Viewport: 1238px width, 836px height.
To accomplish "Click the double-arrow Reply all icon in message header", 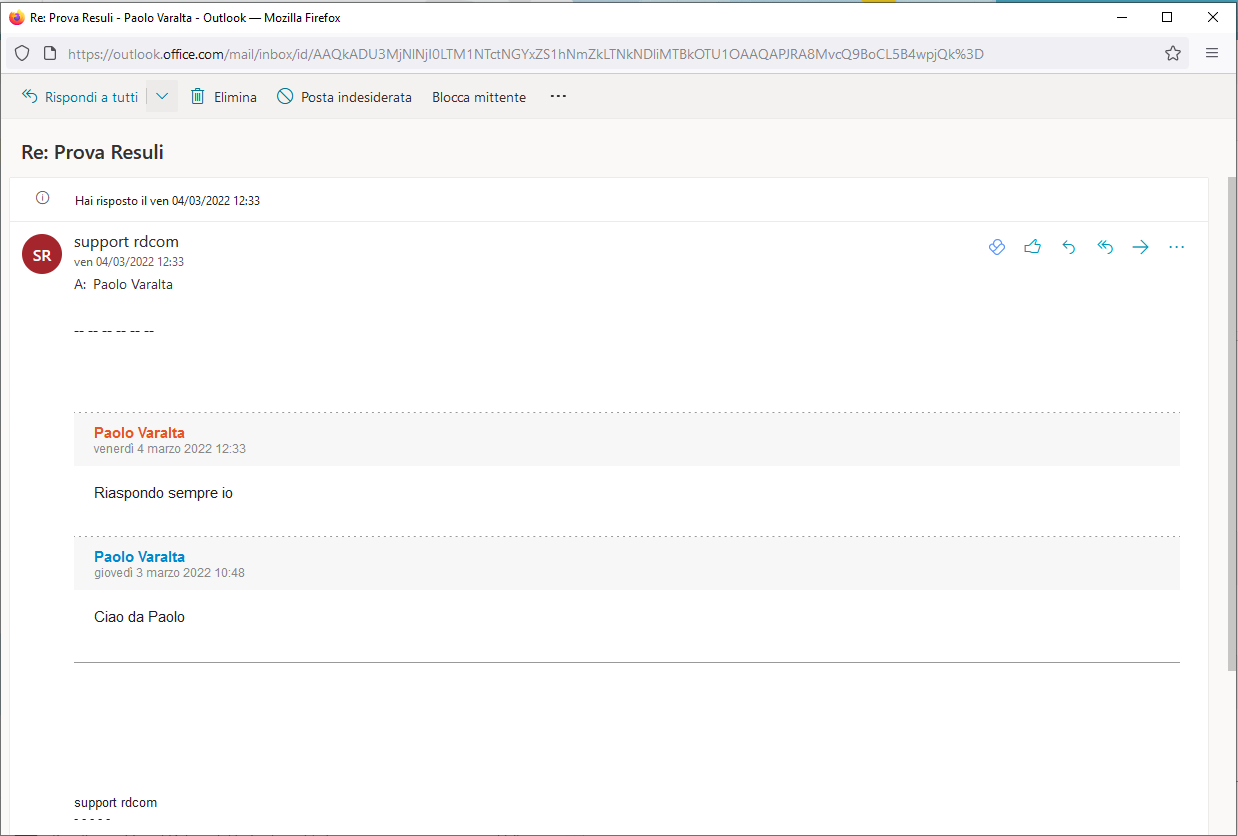I will tap(1104, 247).
